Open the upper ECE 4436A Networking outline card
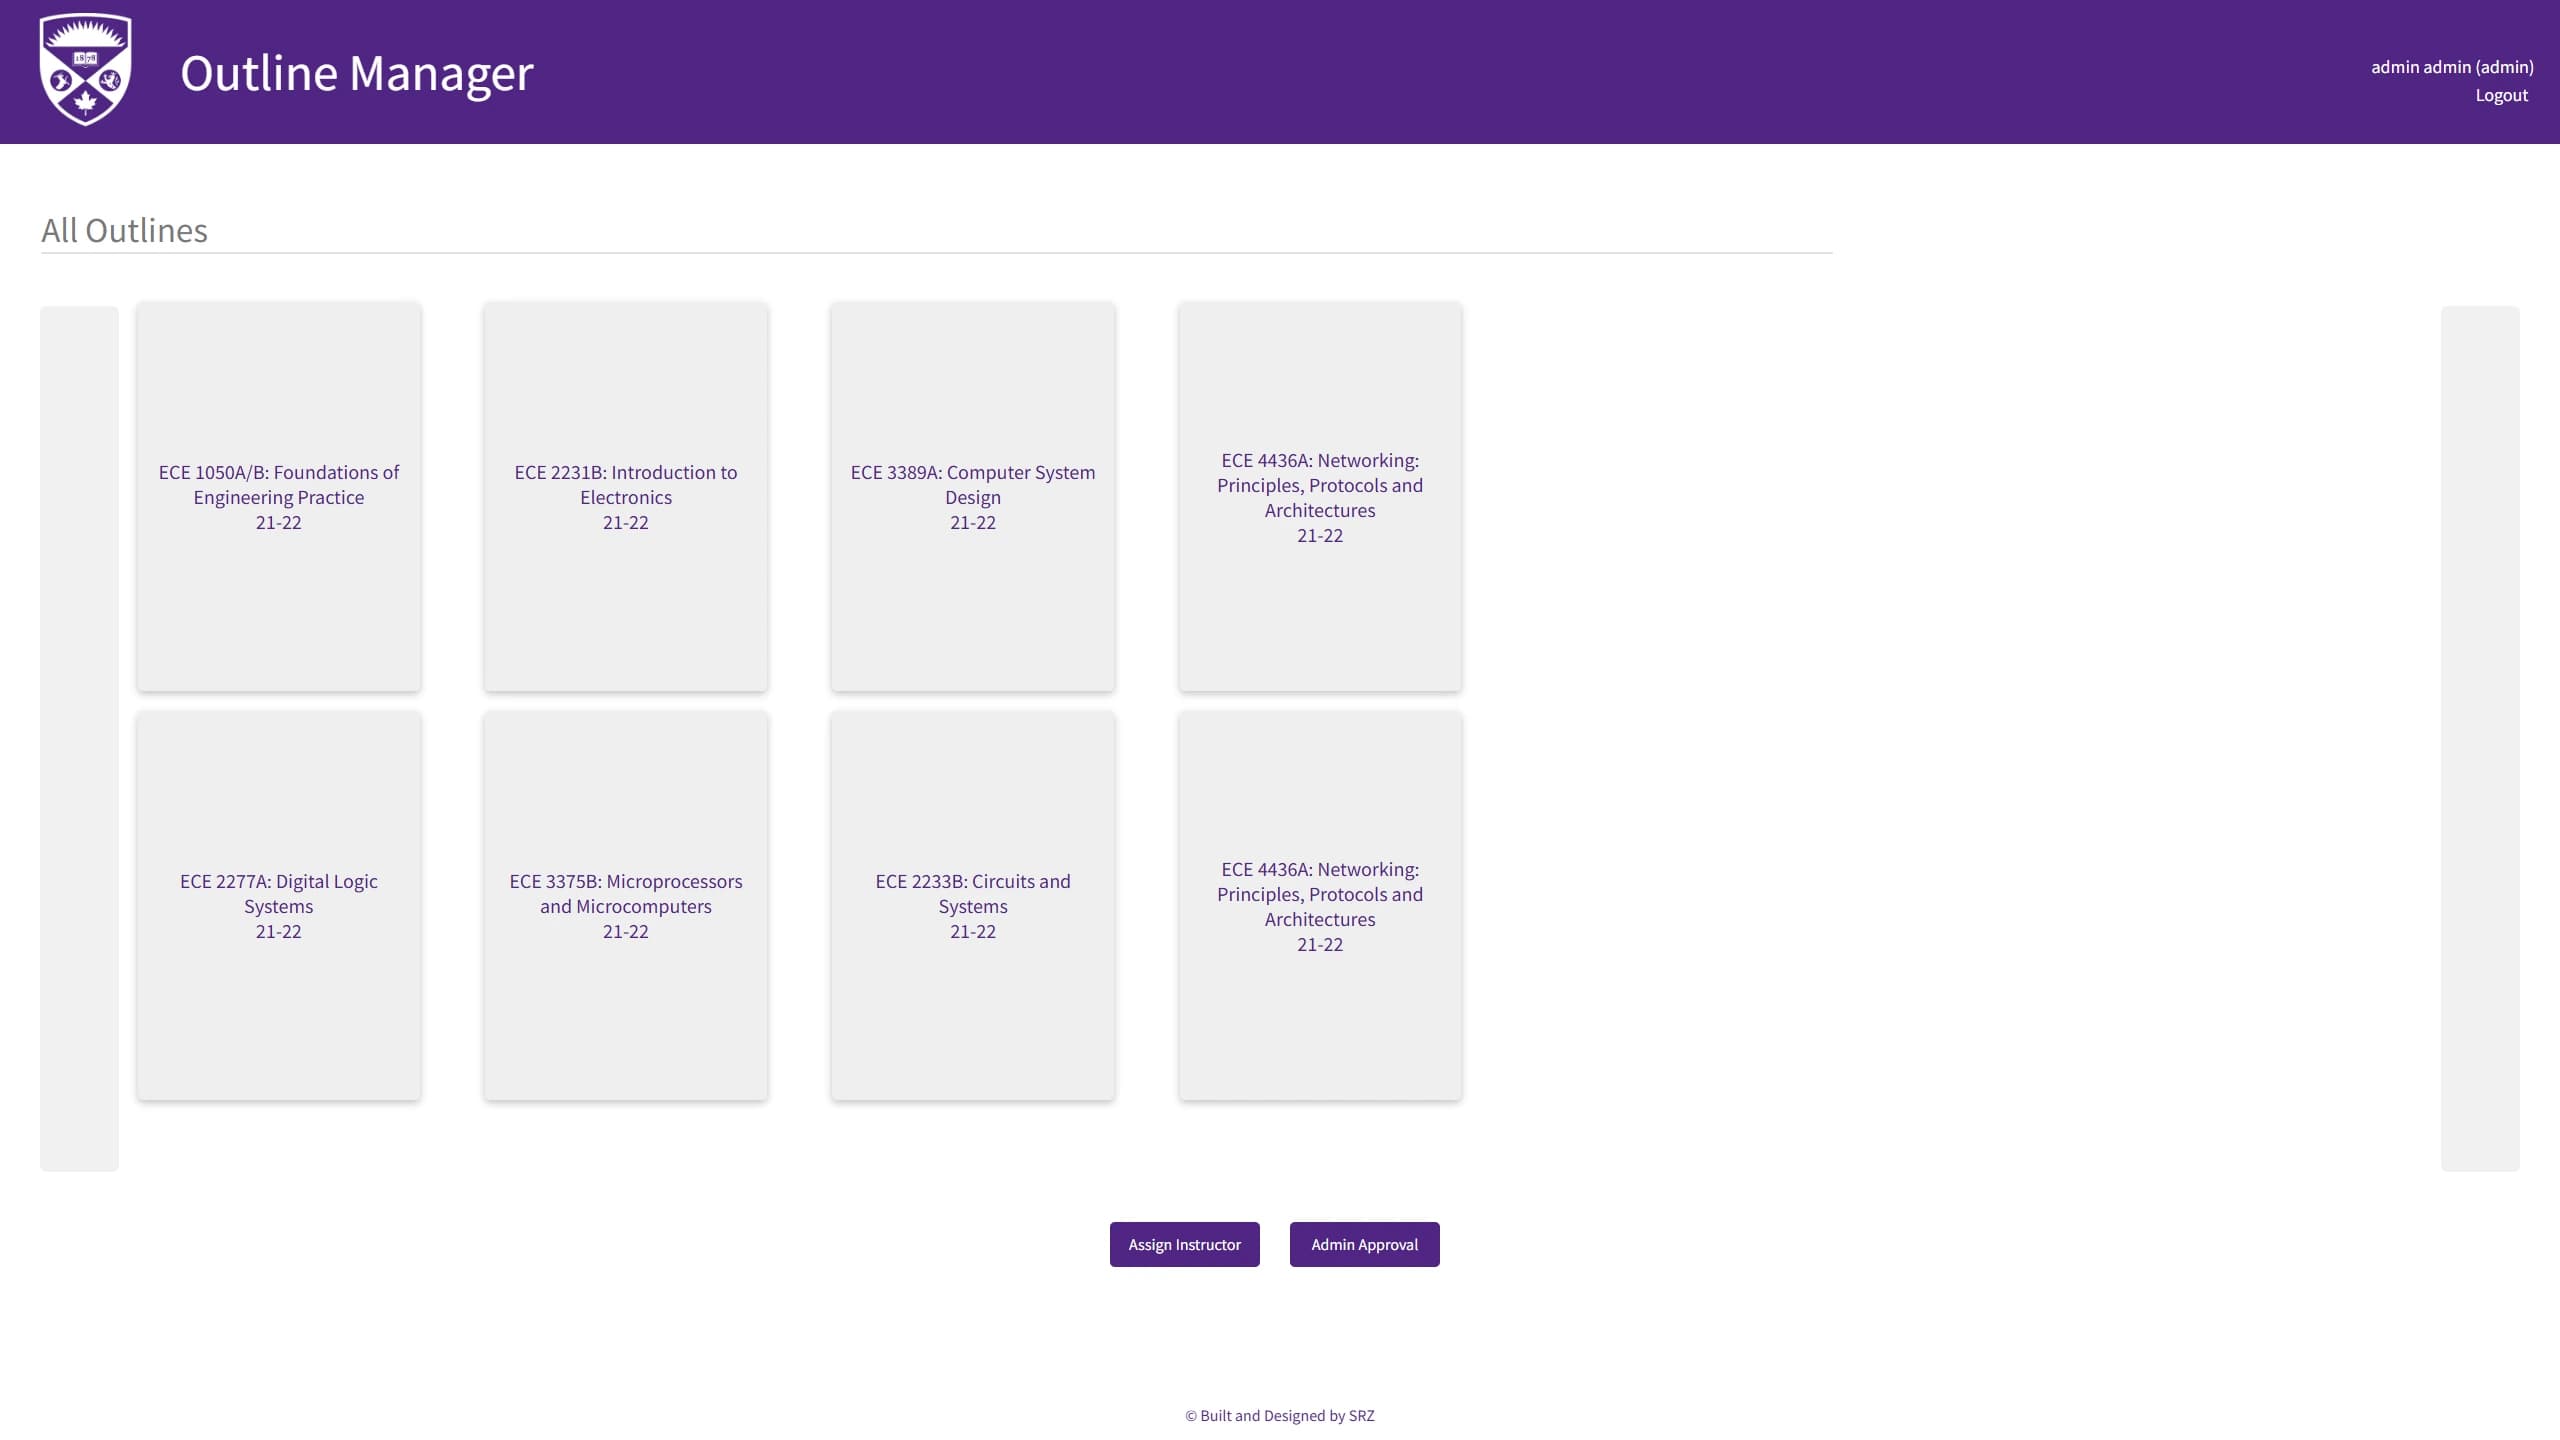2560x1440 pixels. coord(1319,496)
